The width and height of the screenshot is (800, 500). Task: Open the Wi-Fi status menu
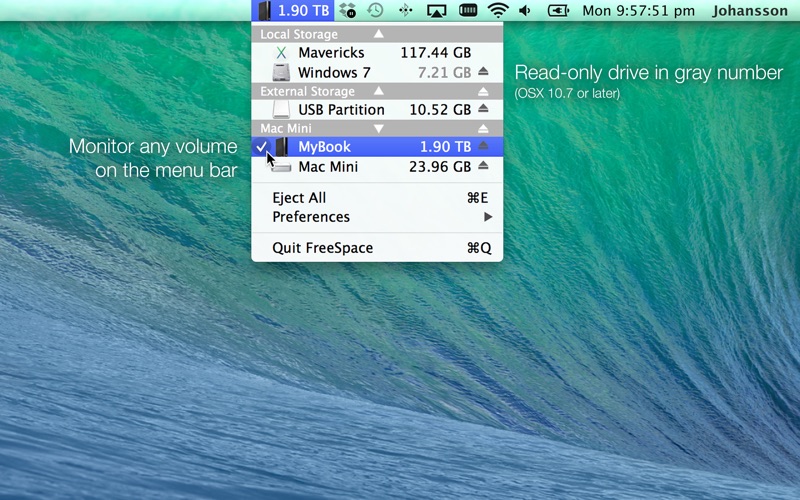pos(497,10)
